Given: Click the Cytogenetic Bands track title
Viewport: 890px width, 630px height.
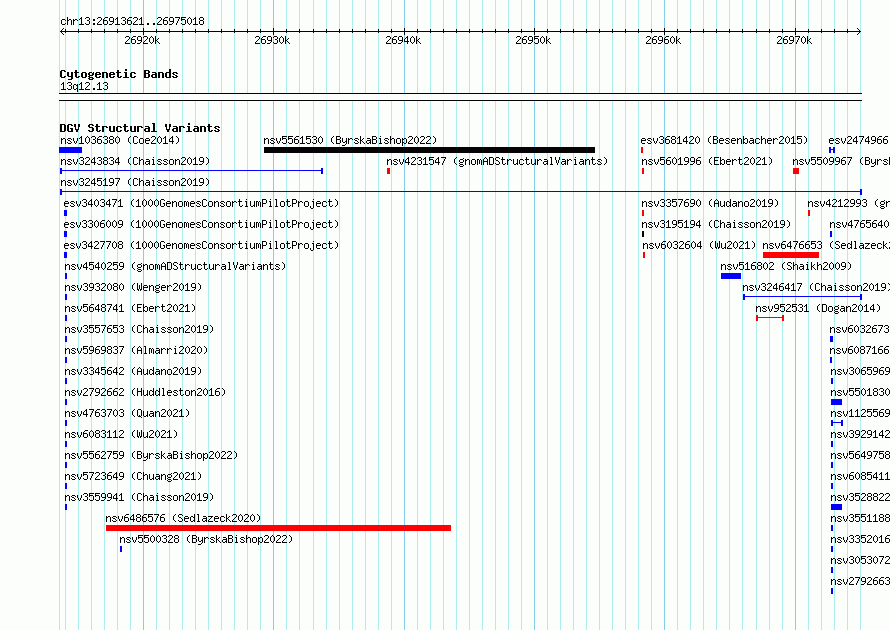Looking at the screenshot, I should pos(119,74).
